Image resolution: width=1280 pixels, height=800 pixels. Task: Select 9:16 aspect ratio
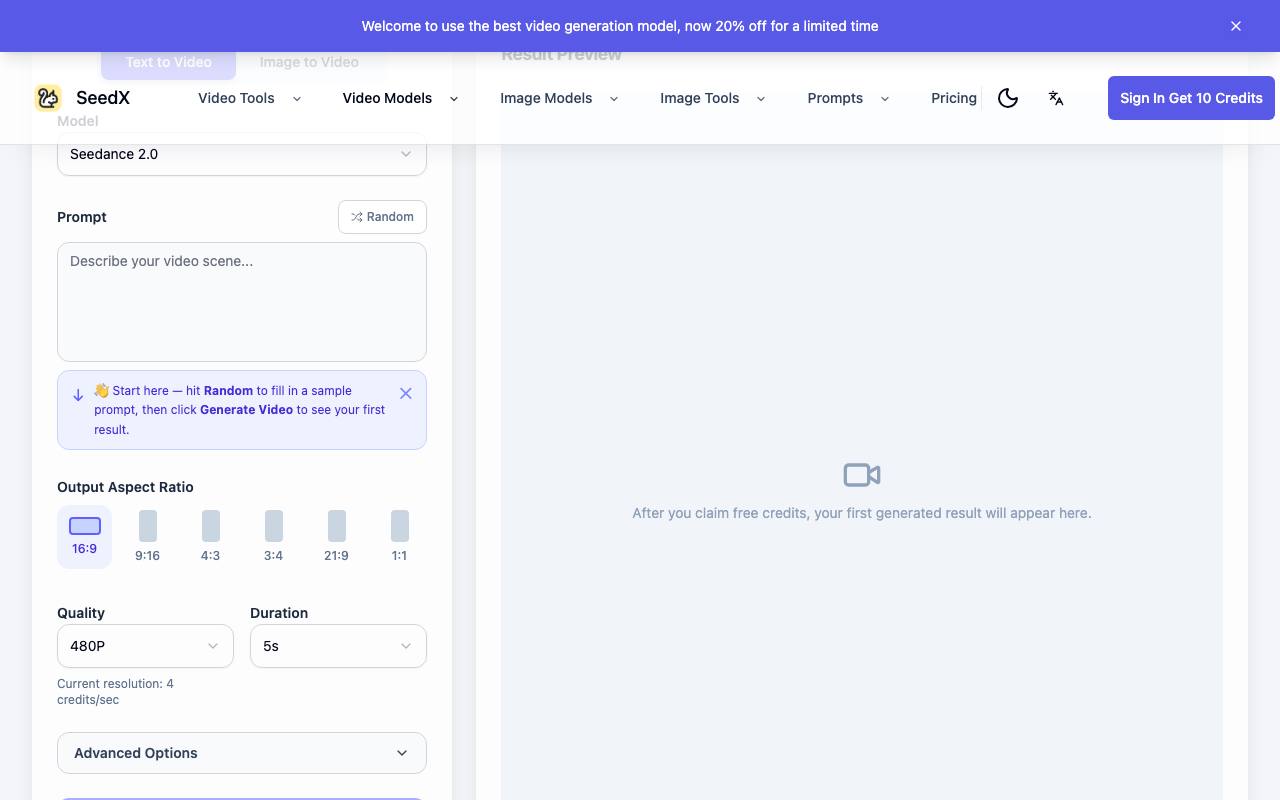(x=147, y=537)
